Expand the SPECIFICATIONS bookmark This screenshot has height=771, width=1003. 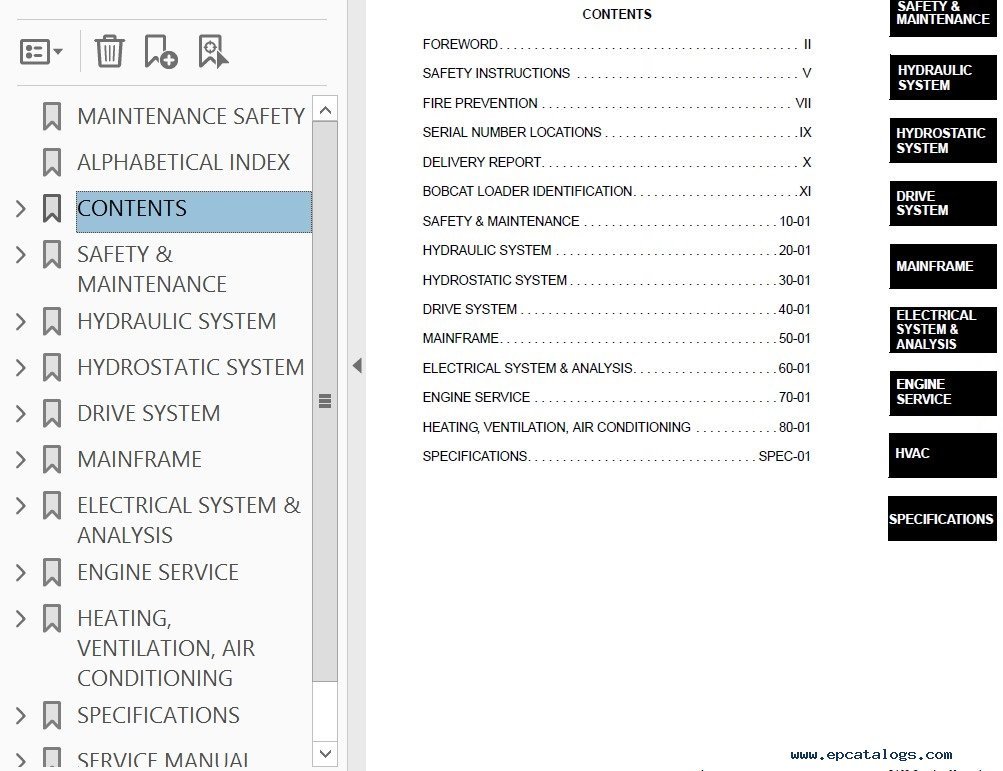click(20, 716)
